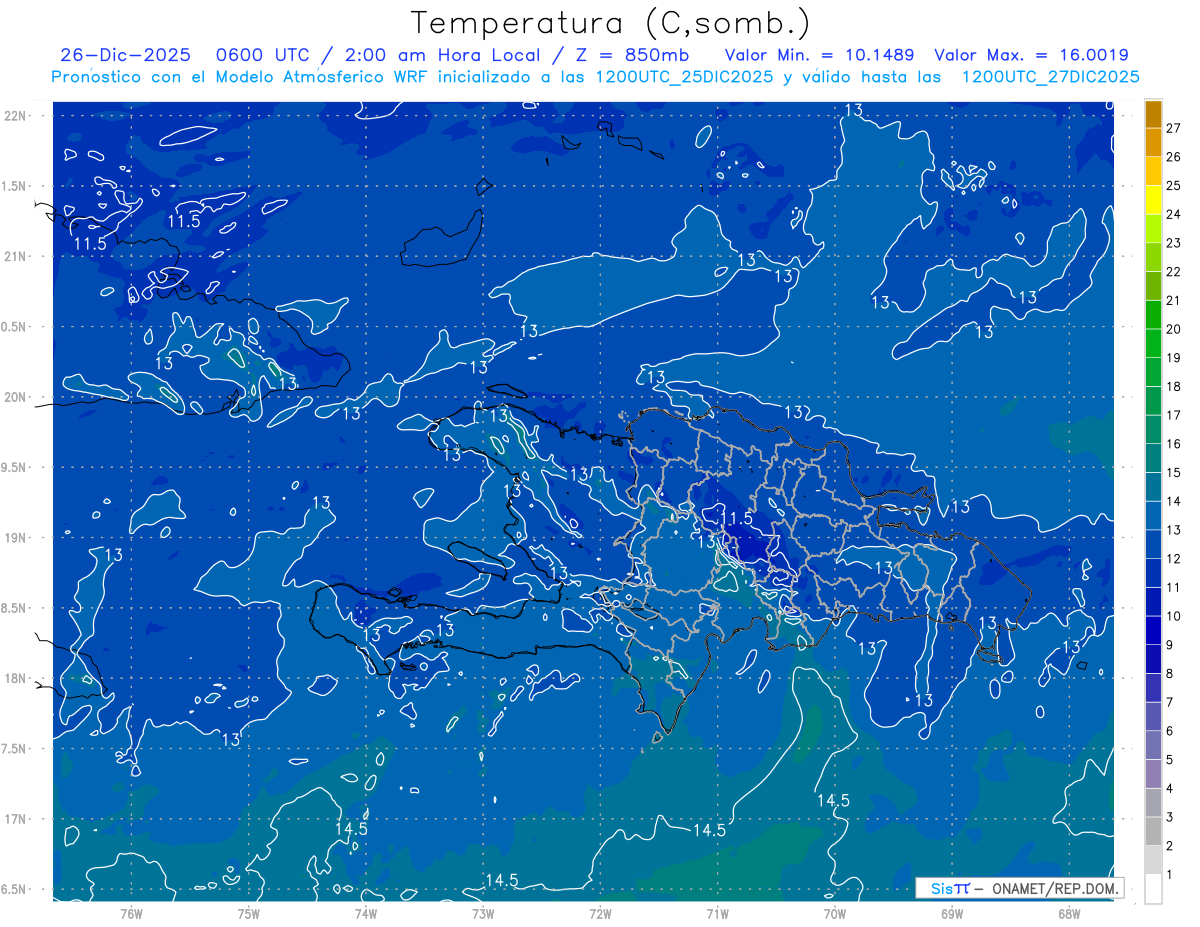Image resolution: width=1200 pixels, height=927 pixels.
Task: Click the 14.5 contour label near 73W bottom edge
Action: (x=501, y=880)
